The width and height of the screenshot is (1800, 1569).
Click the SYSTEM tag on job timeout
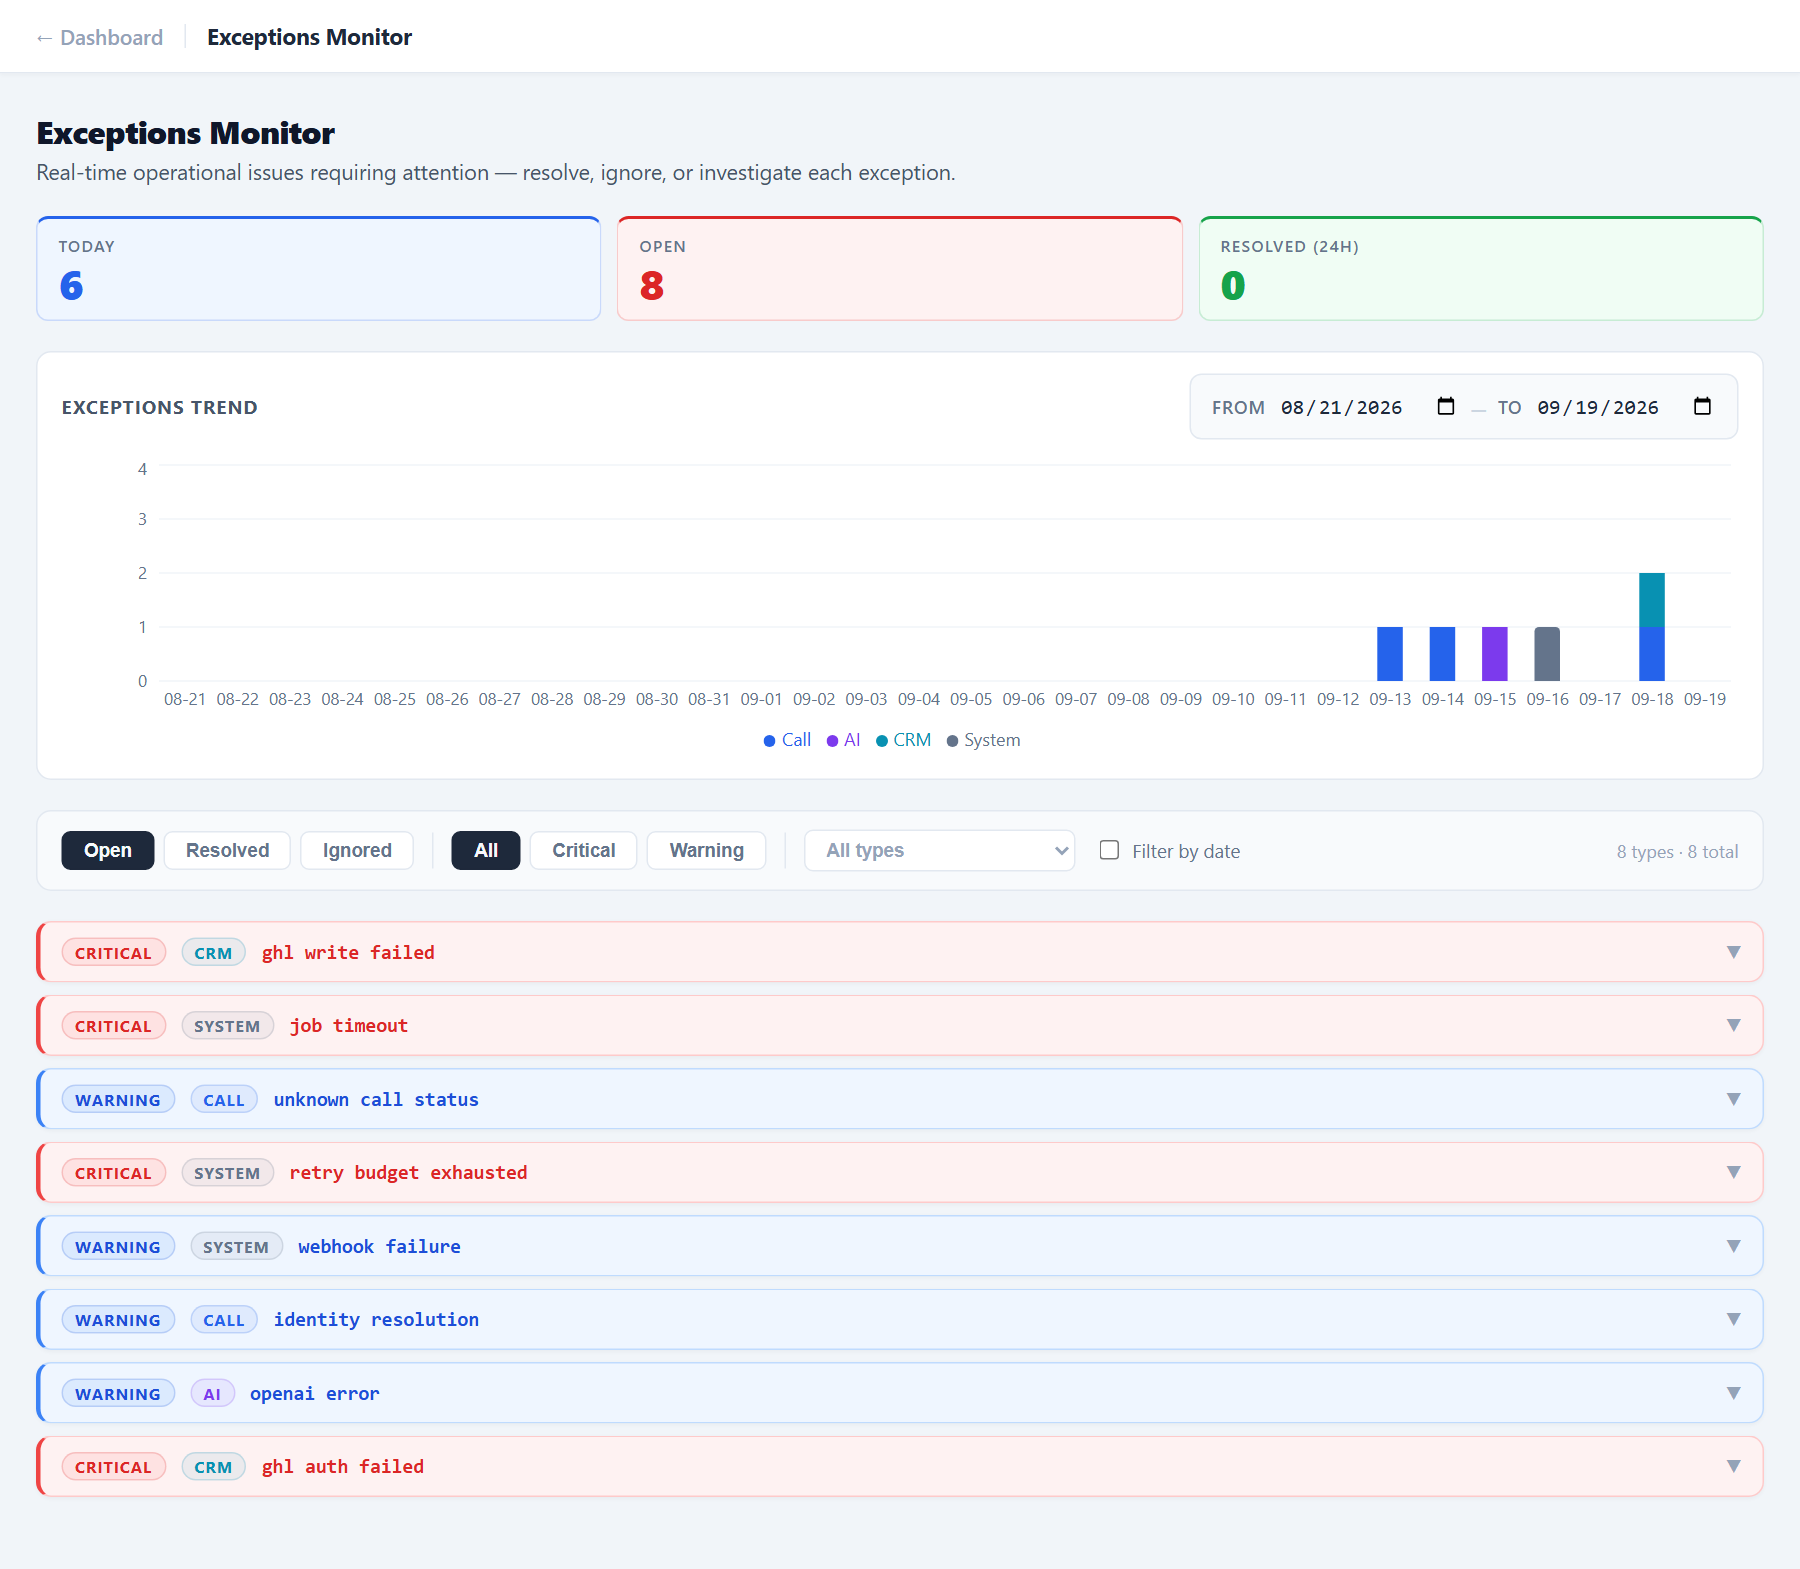(227, 1026)
